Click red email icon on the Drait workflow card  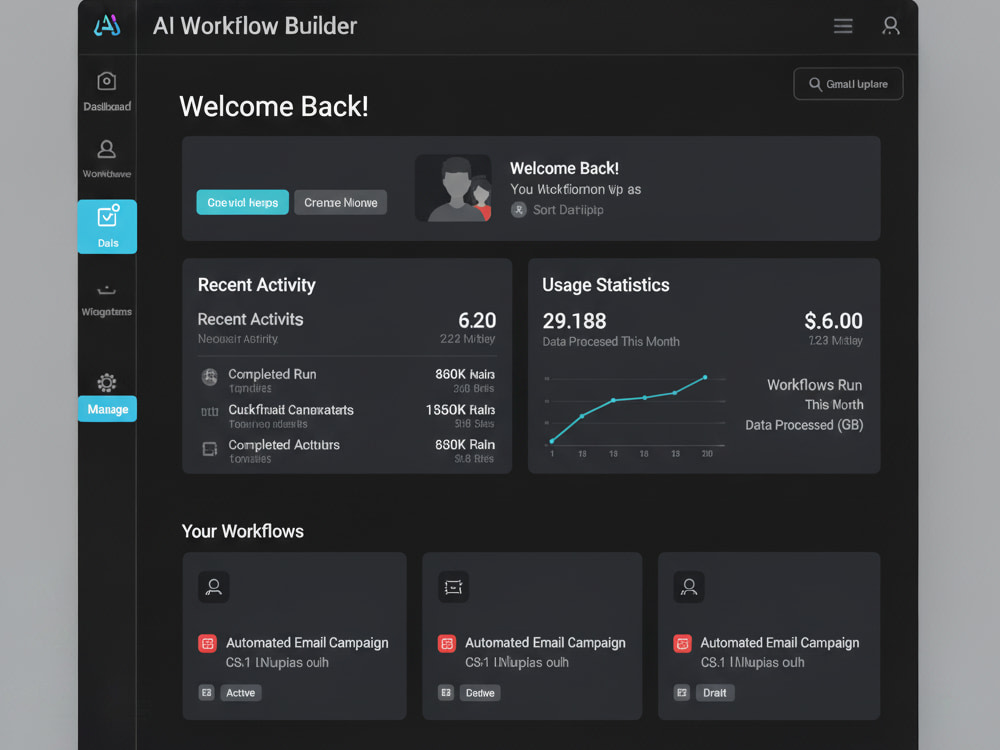[682, 643]
